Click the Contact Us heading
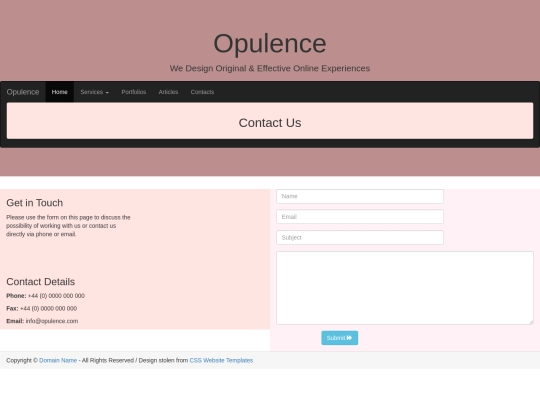The image size is (540, 405). pos(270,123)
